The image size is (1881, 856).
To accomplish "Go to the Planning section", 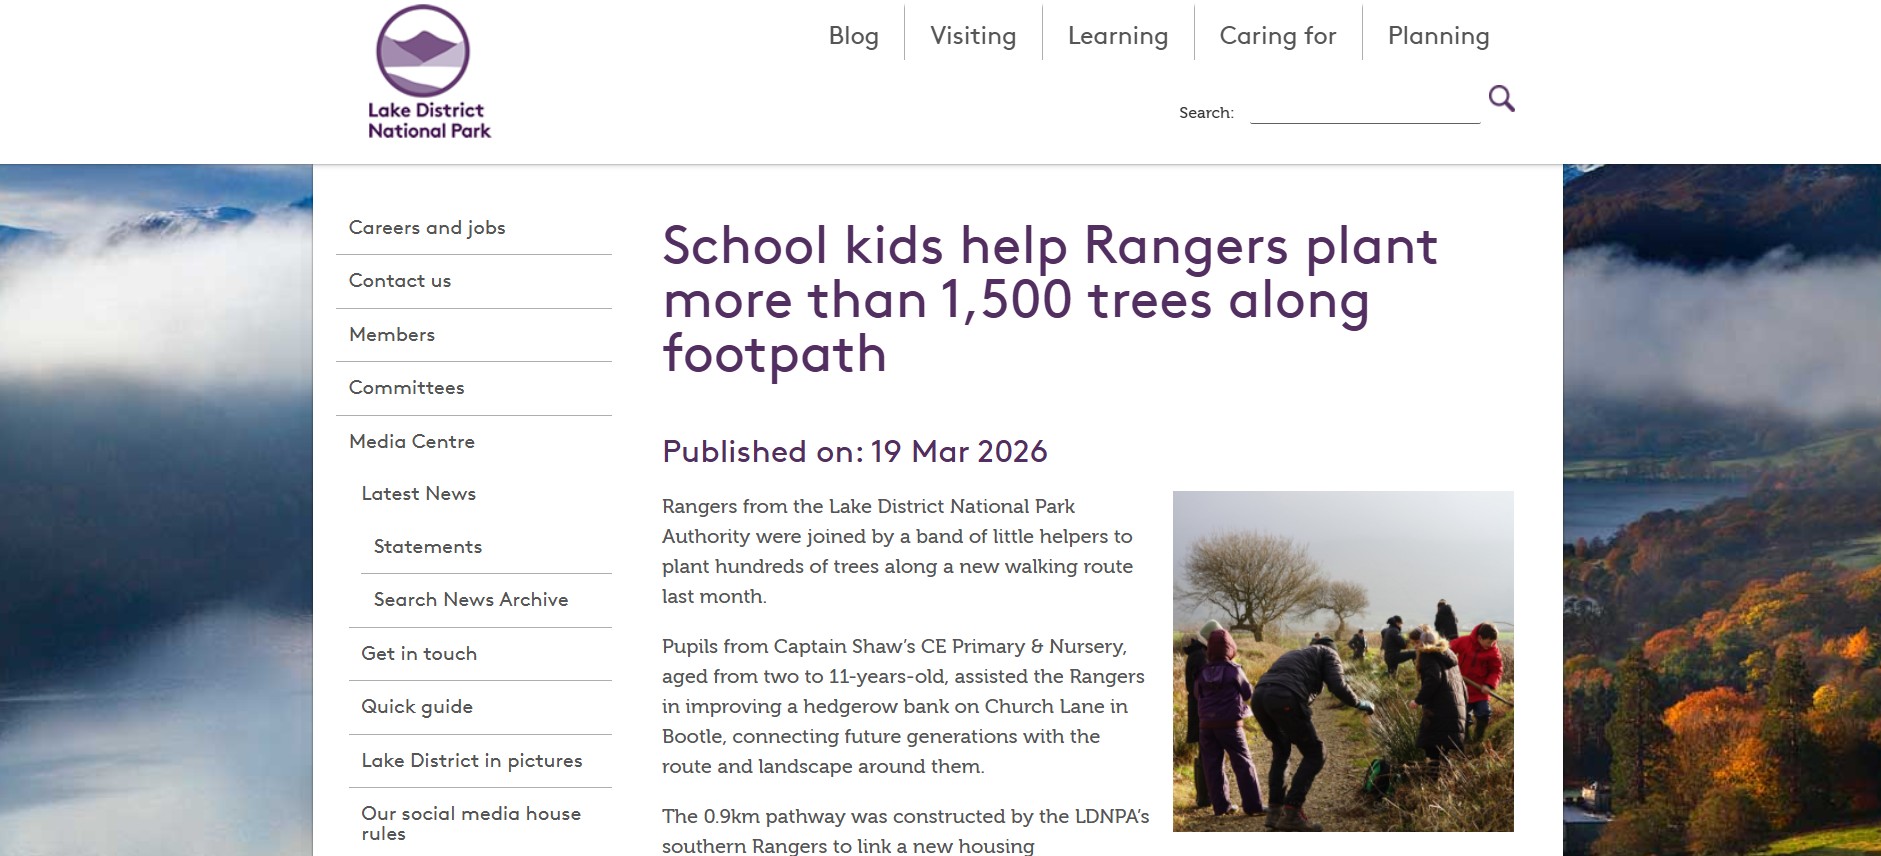I will pos(1438,36).
